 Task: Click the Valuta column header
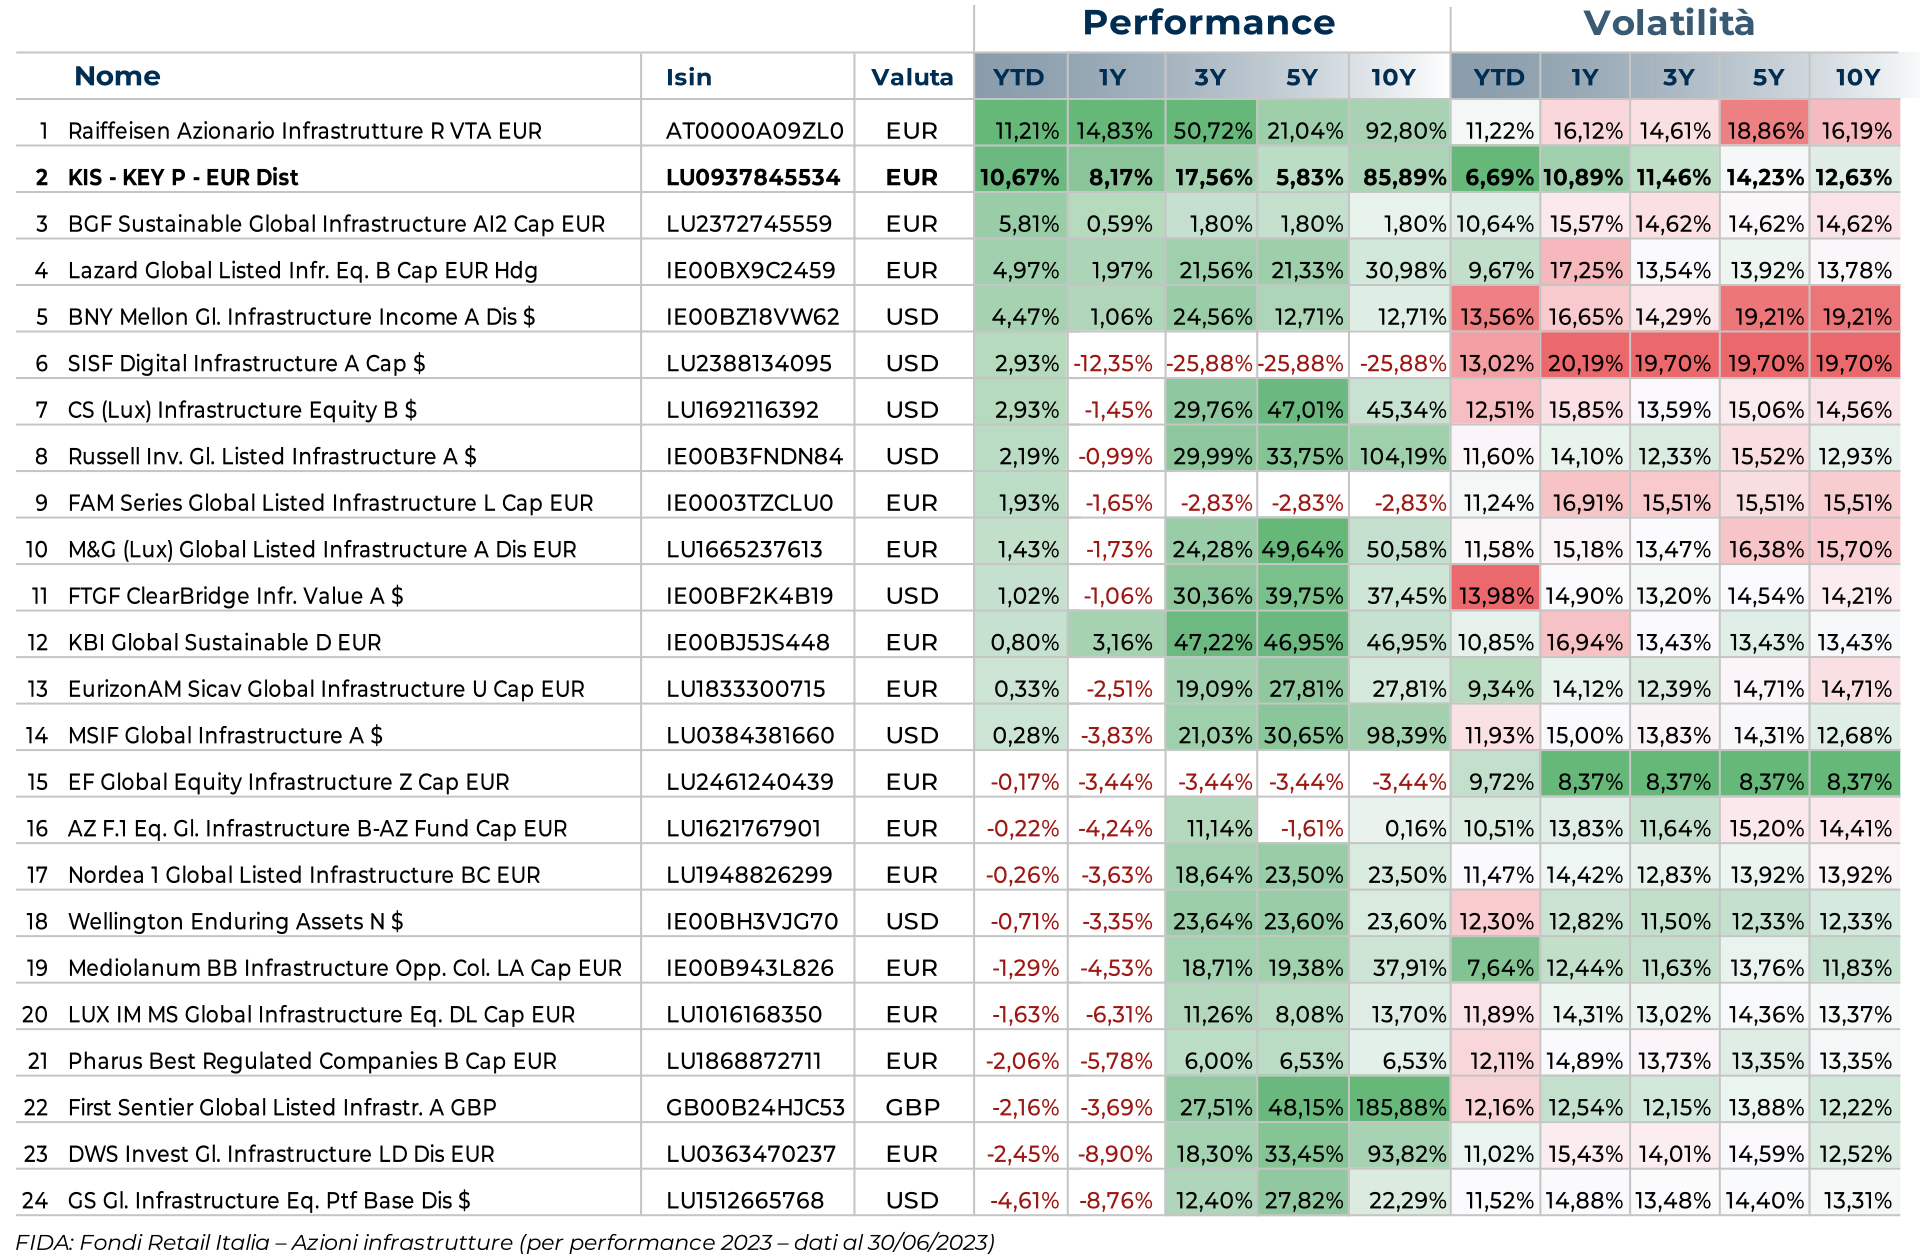[x=912, y=77]
